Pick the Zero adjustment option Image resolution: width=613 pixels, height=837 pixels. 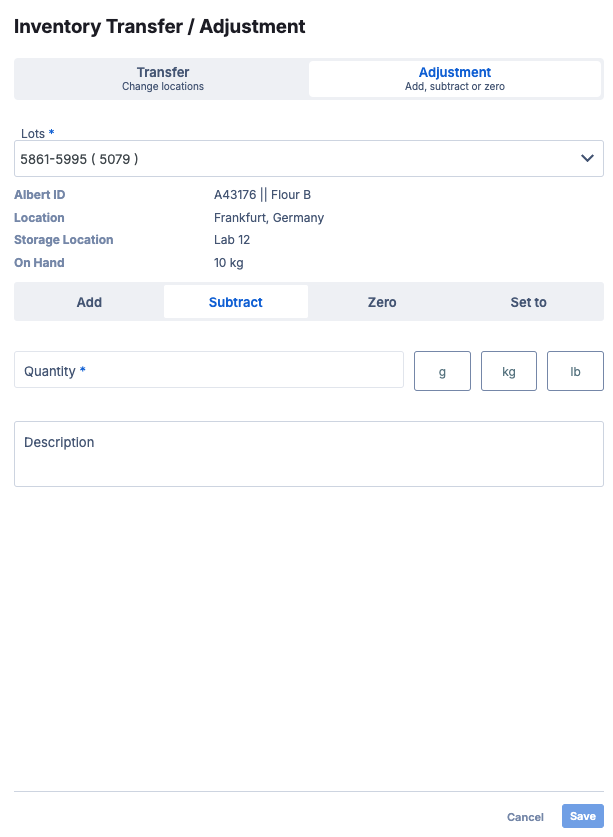click(382, 302)
